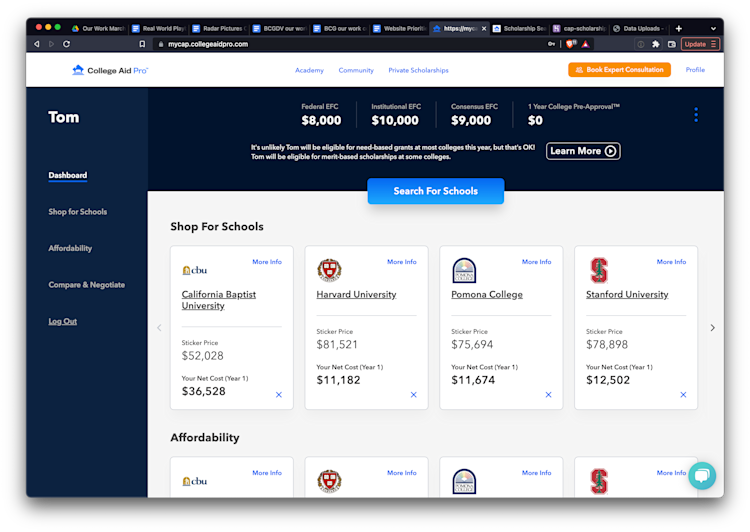Click More Info on Harvard Shop For Schools card
The height and width of the screenshot is (532, 750).
[x=402, y=262]
